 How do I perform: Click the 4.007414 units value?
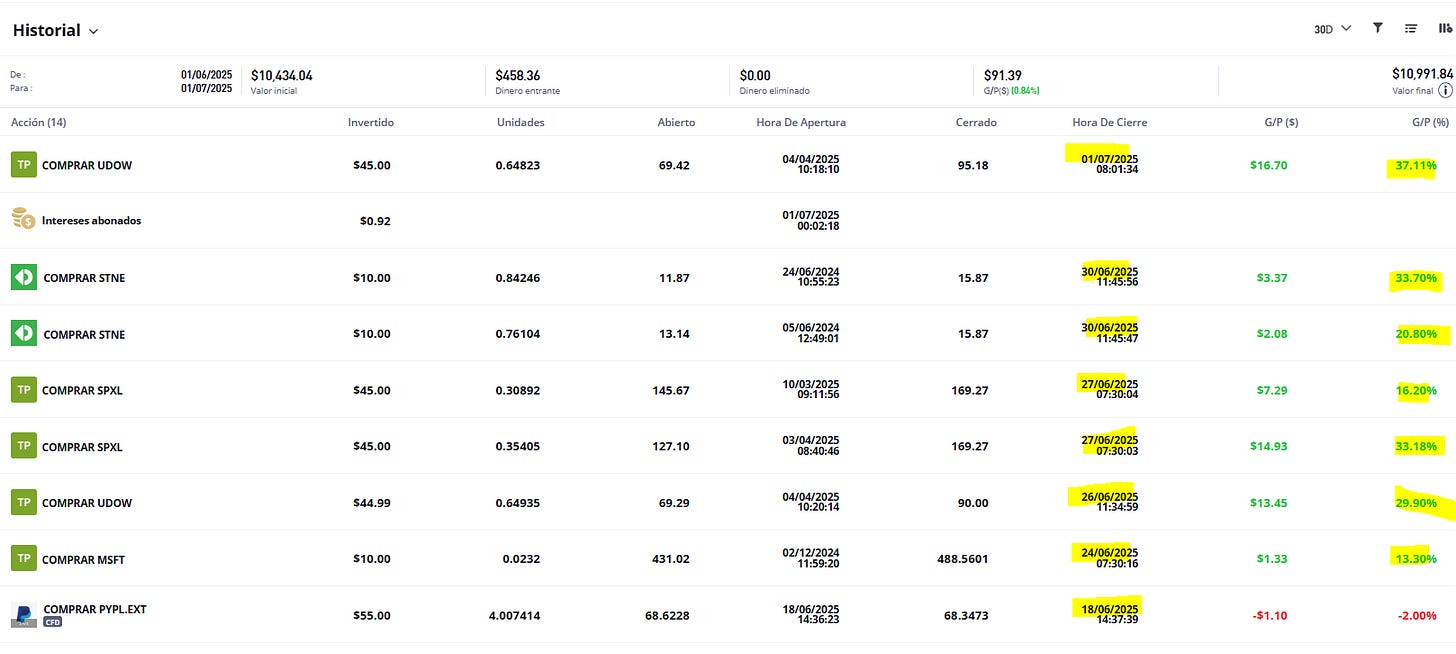(514, 616)
